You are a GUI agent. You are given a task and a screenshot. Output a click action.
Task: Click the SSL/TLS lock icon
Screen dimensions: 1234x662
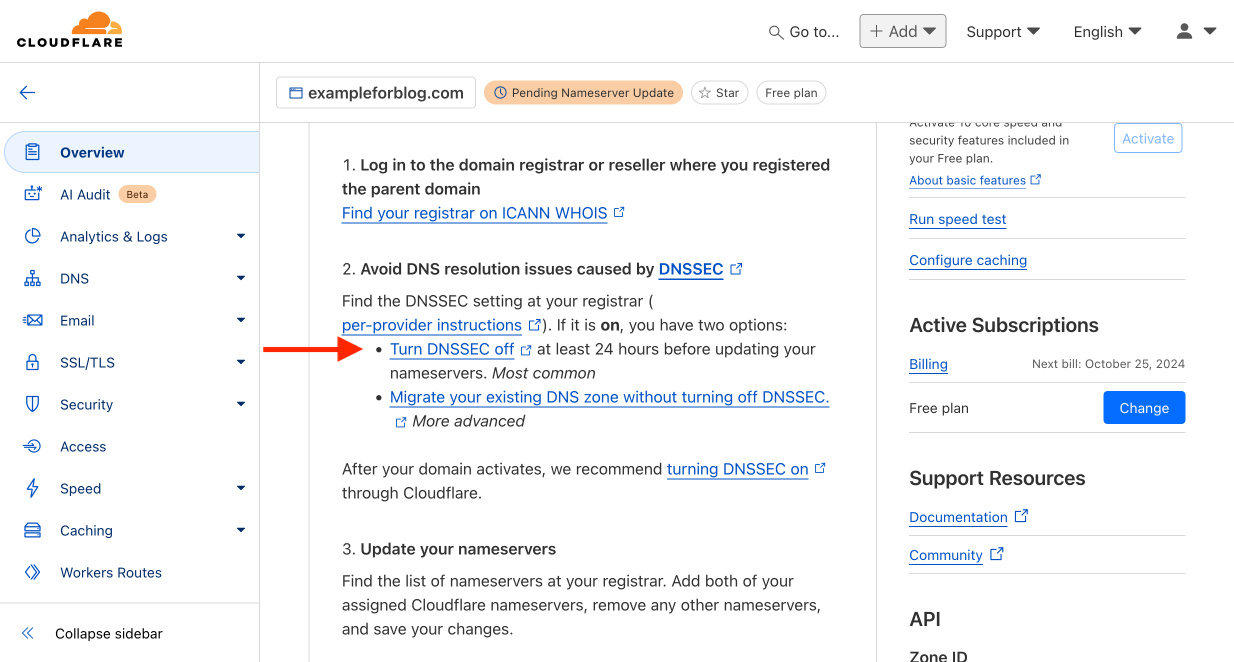(x=33, y=362)
